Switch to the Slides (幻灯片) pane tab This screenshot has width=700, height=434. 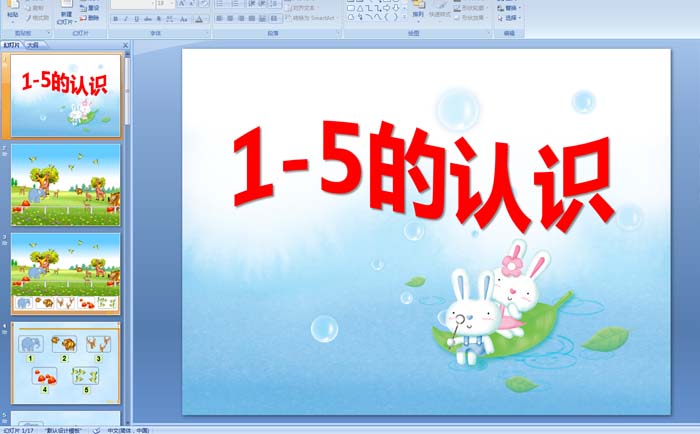pos(12,45)
